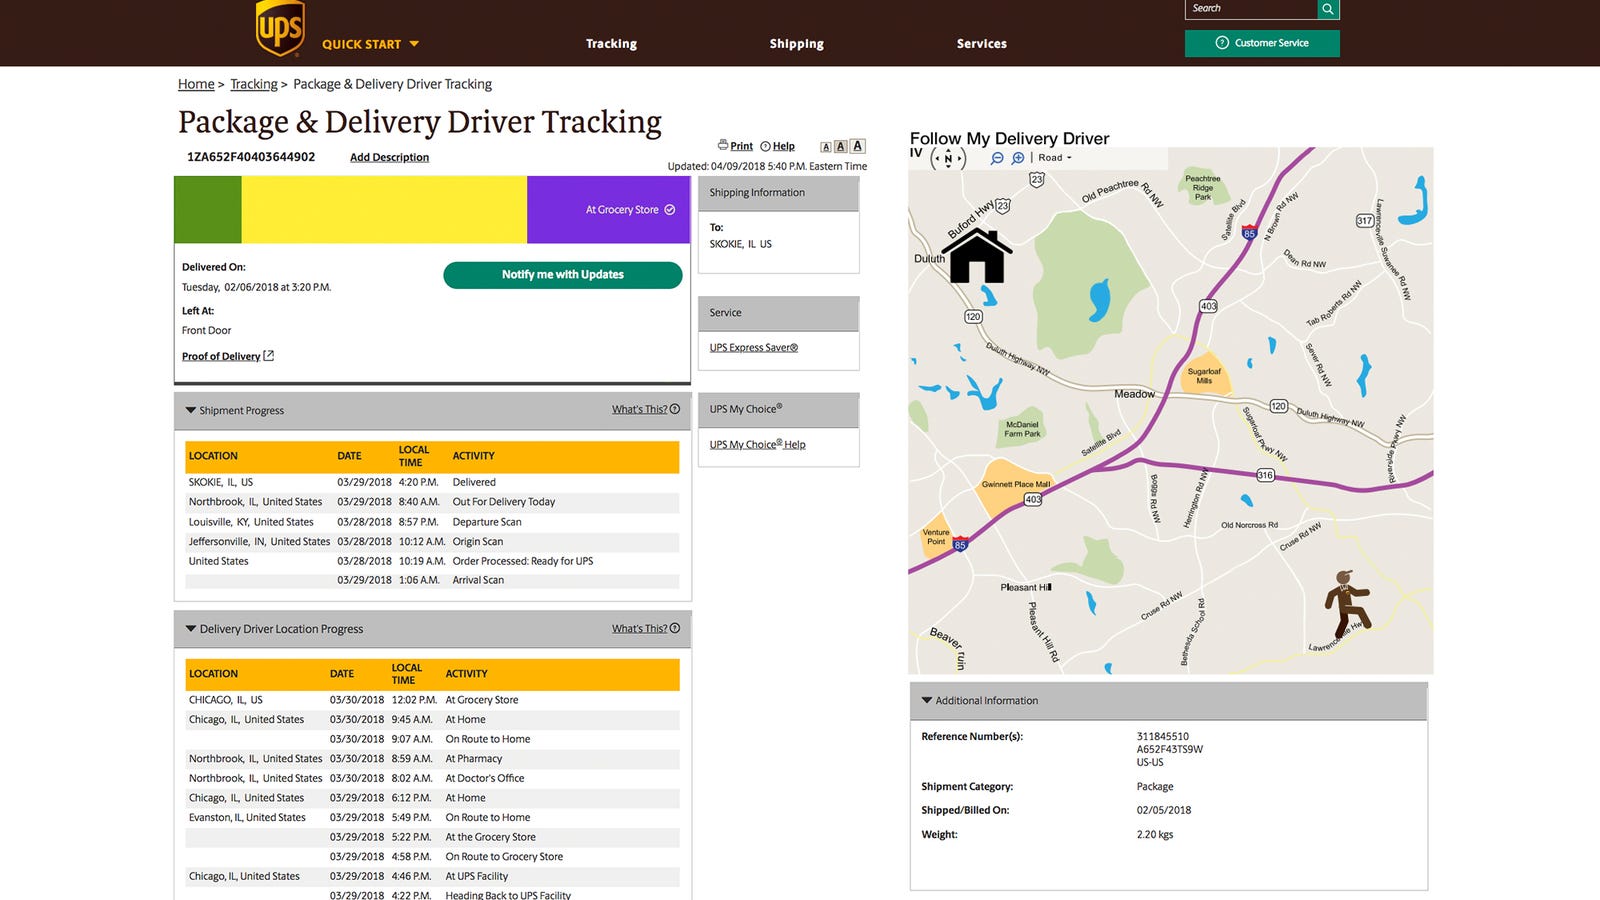
Task: Click the Help link
Action: (x=783, y=146)
